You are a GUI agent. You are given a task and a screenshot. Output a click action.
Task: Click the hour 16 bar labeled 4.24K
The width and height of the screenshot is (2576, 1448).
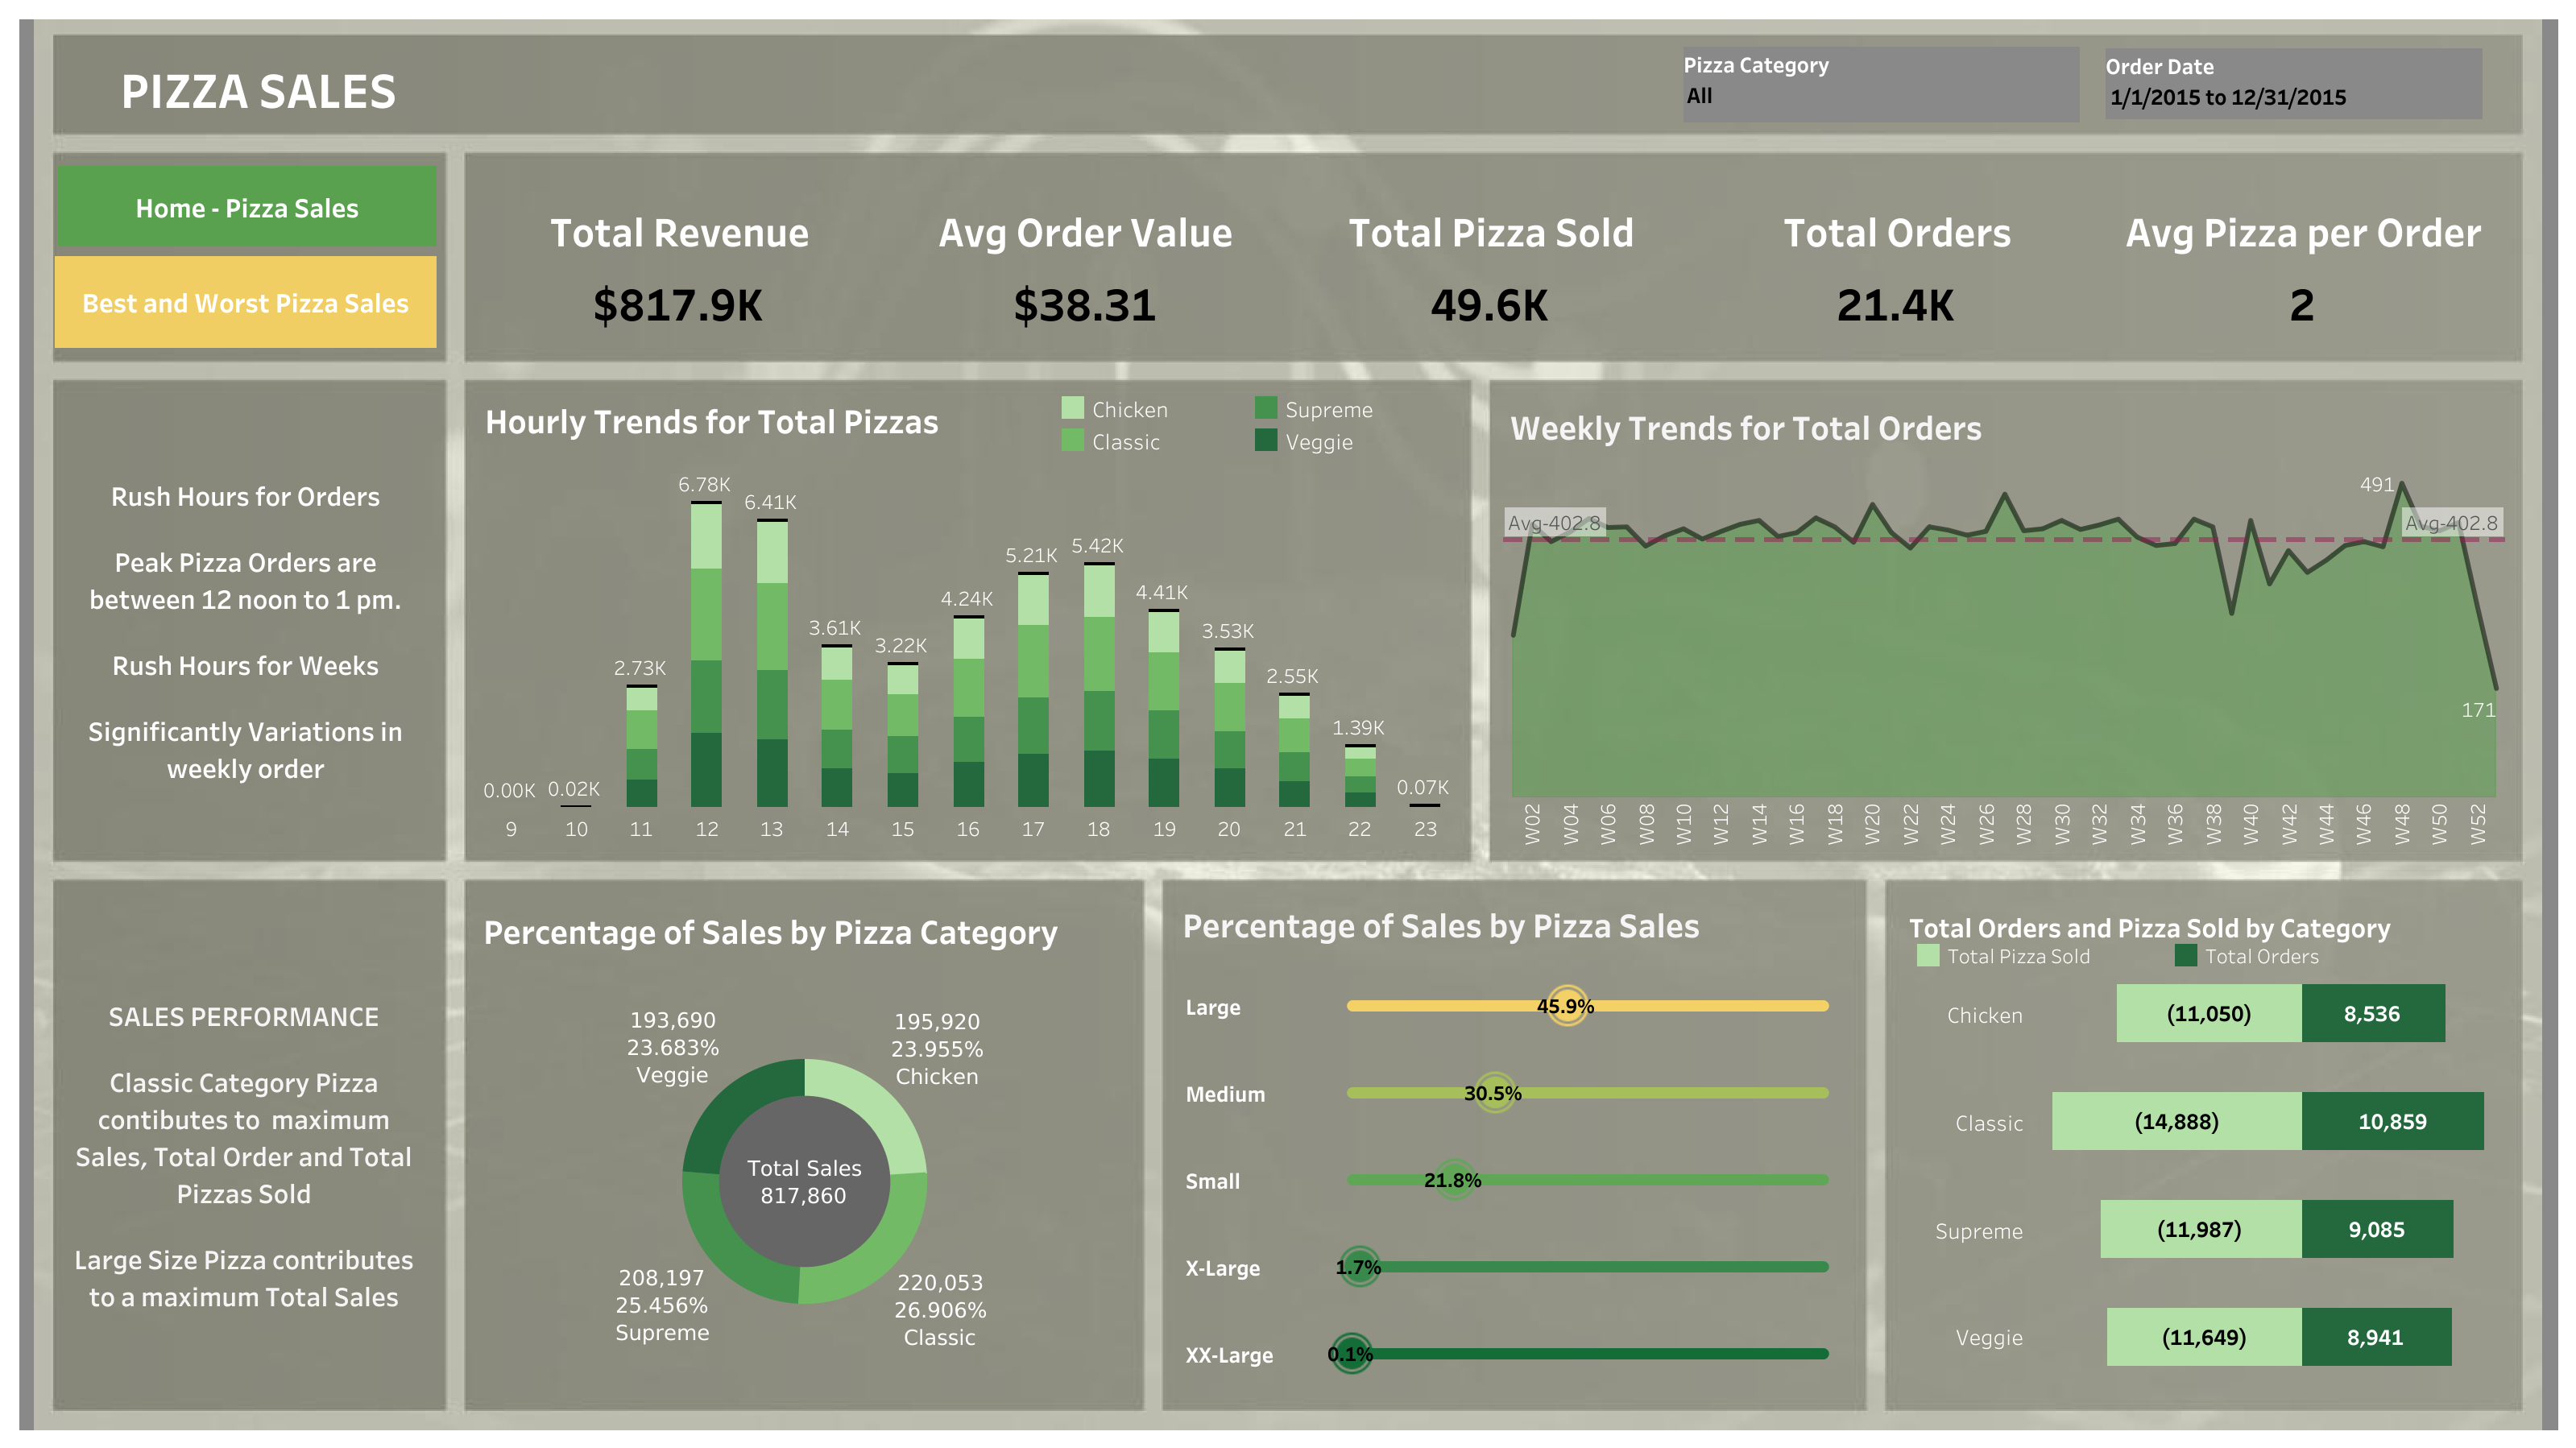pos(968,712)
